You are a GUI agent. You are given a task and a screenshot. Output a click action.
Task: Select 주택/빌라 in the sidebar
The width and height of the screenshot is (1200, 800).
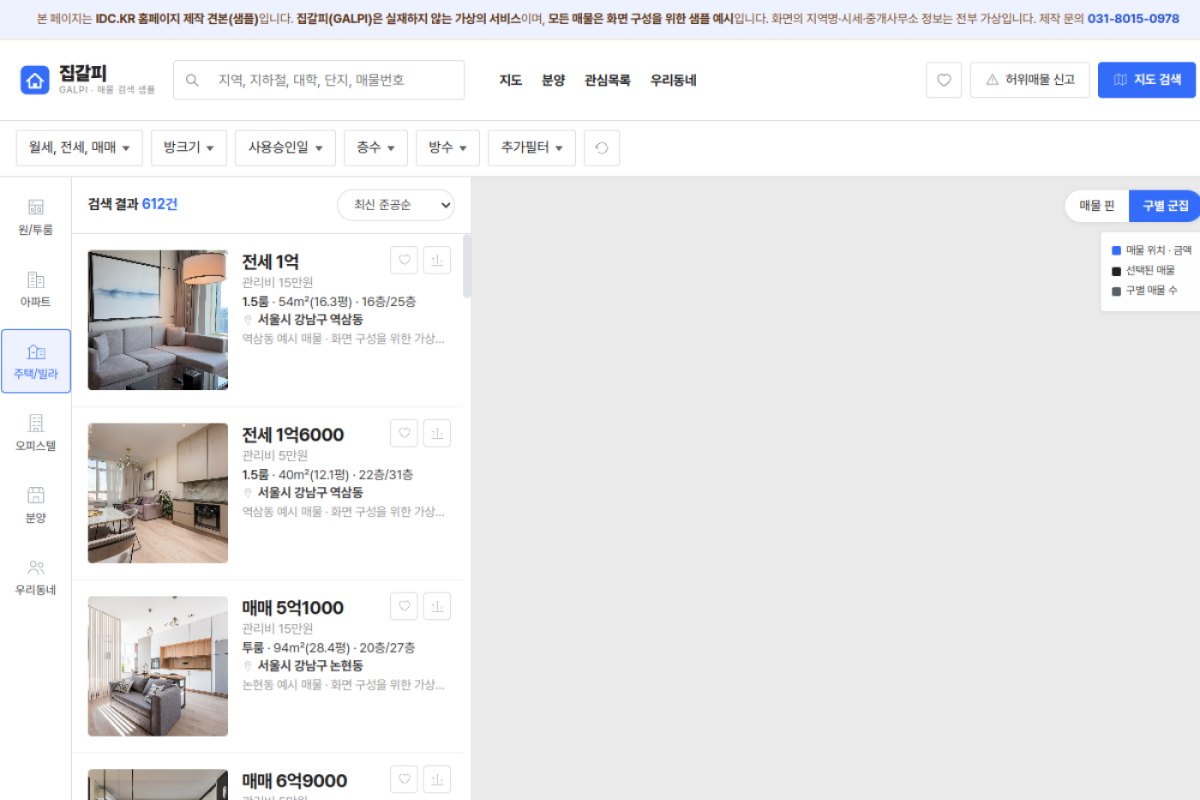point(36,361)
